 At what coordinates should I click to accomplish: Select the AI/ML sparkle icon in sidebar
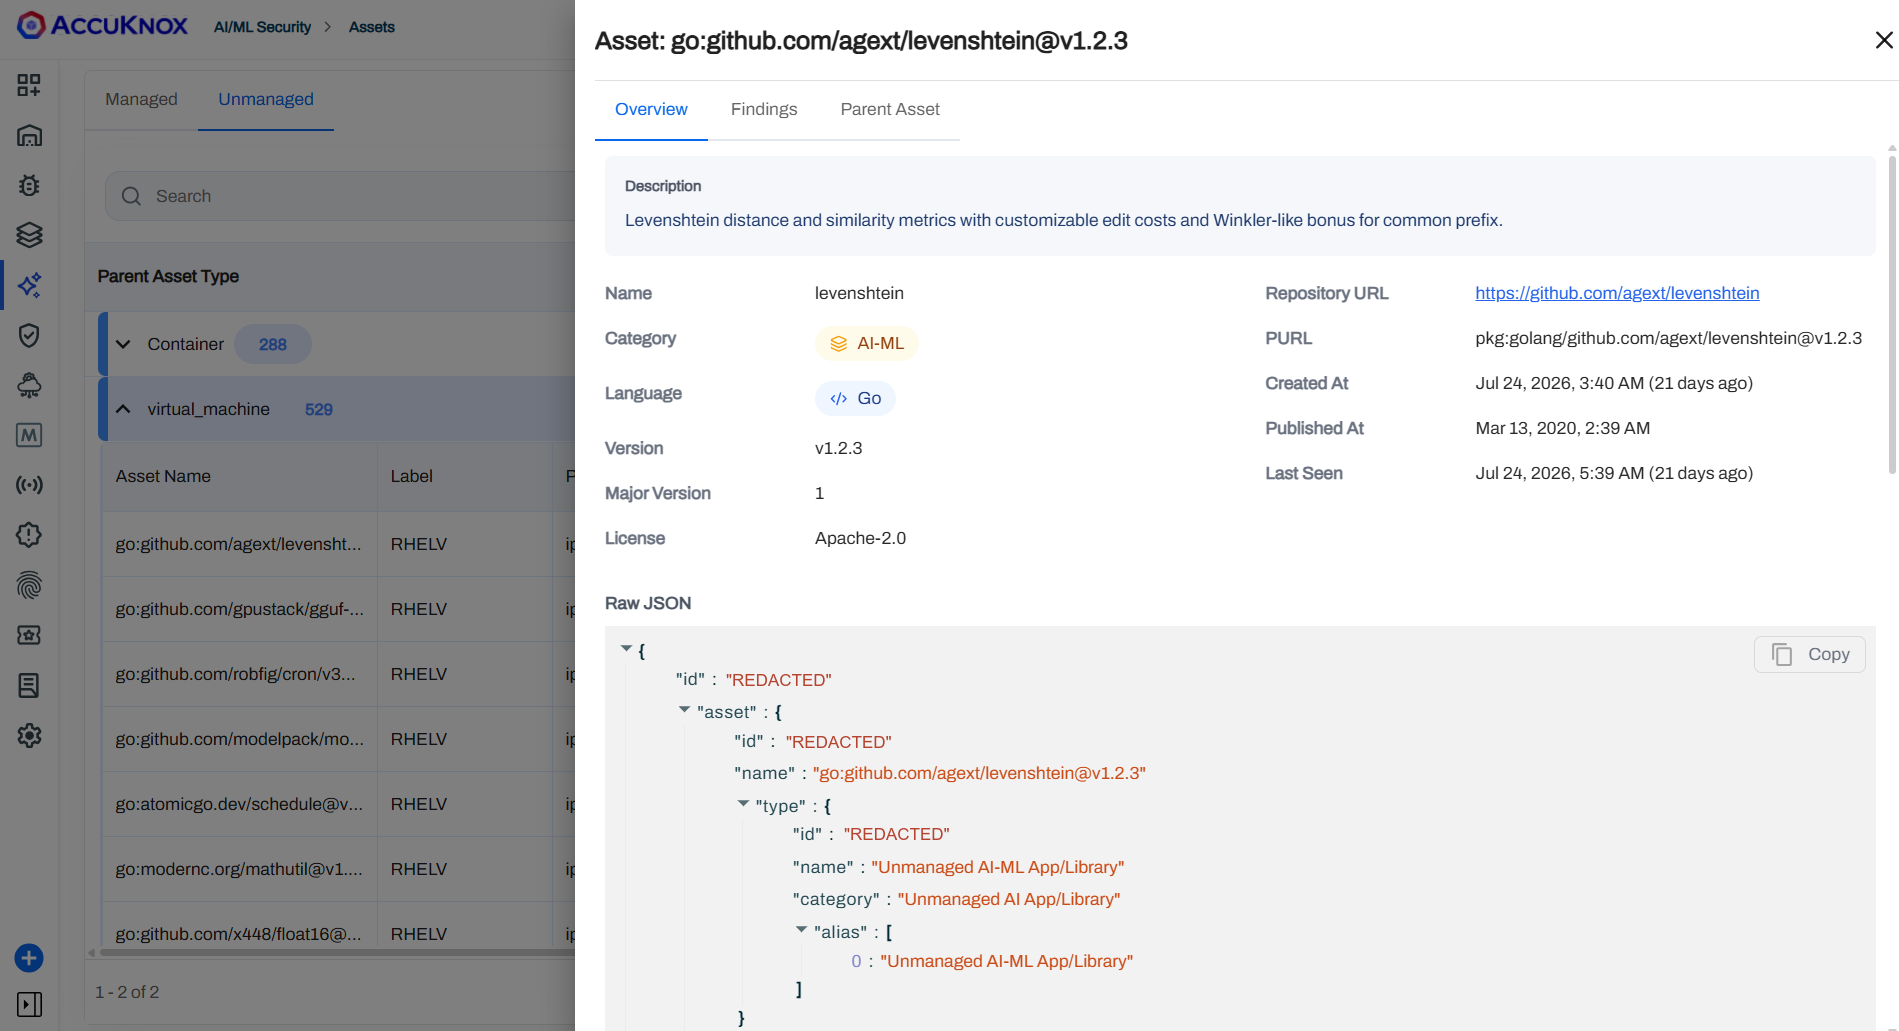pyautogui.click(x=29, y=285)
